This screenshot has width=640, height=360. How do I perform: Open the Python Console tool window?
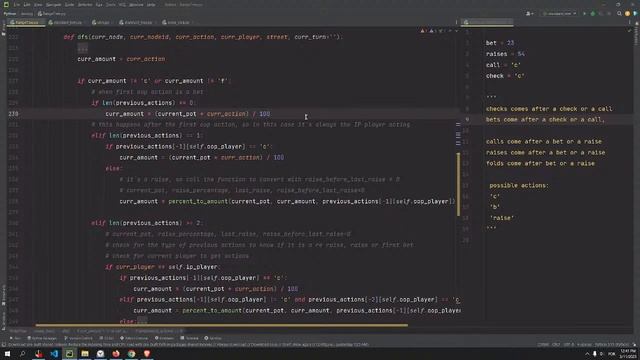pos(134,338)
